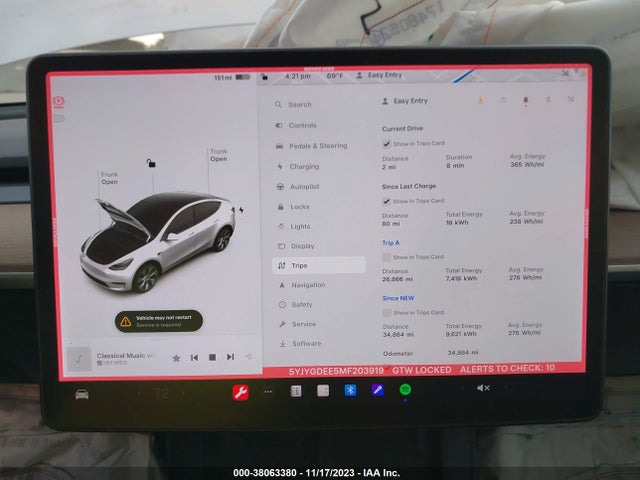The height and width of the screenshot is (480, 640).
Task: Open the red wrench service app
Action: pyautogui.click(x=240, y=392)
